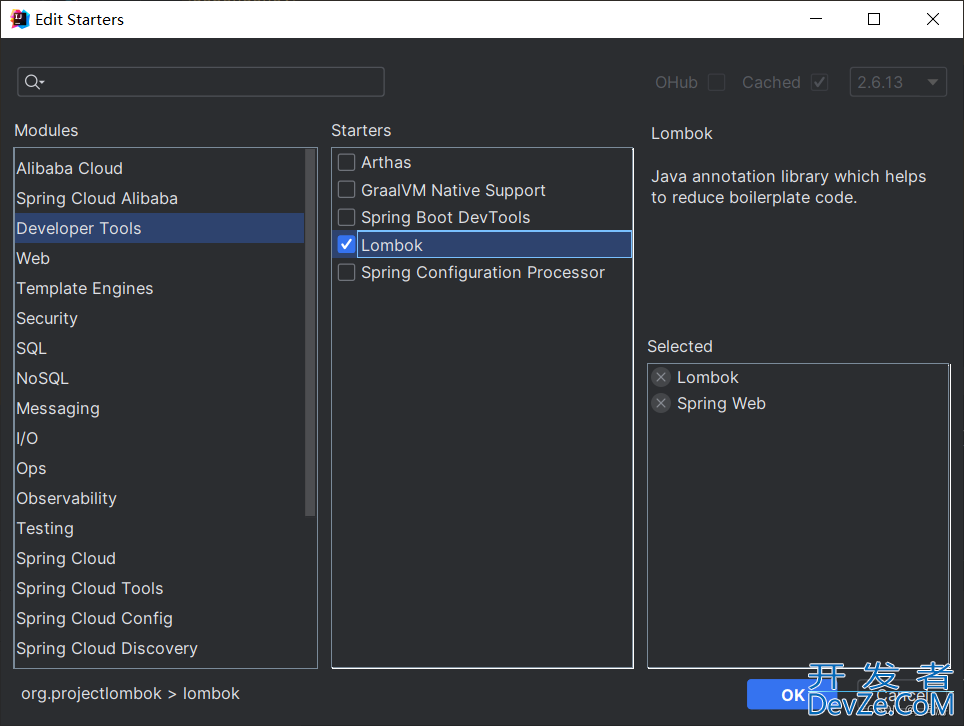
Task: Remove Spring Web from the Selected list
Action: 661,403
